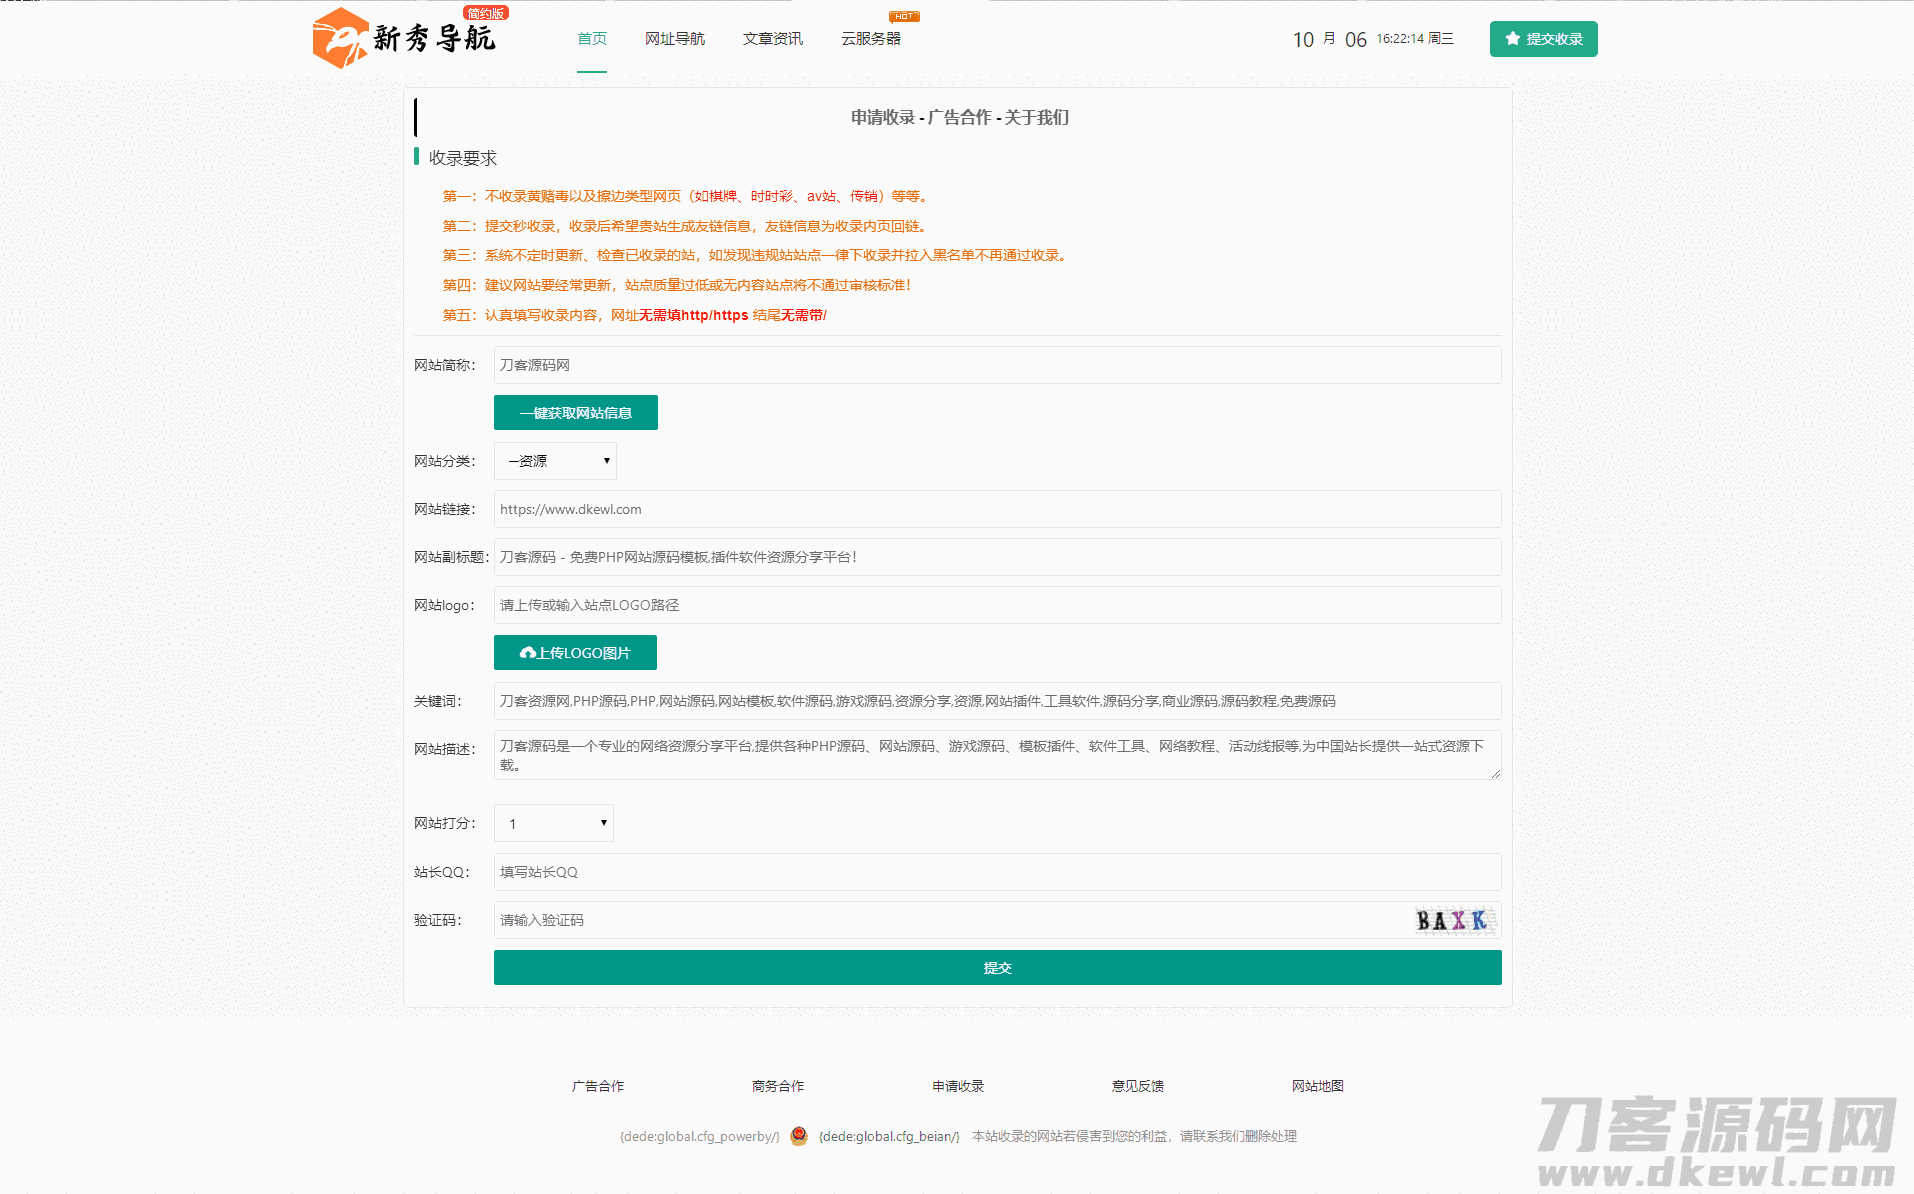This screenshot has width=1914, height=1194.
Task: Click the star icon in 提交收录 button
Action: tap(1513, 39)
